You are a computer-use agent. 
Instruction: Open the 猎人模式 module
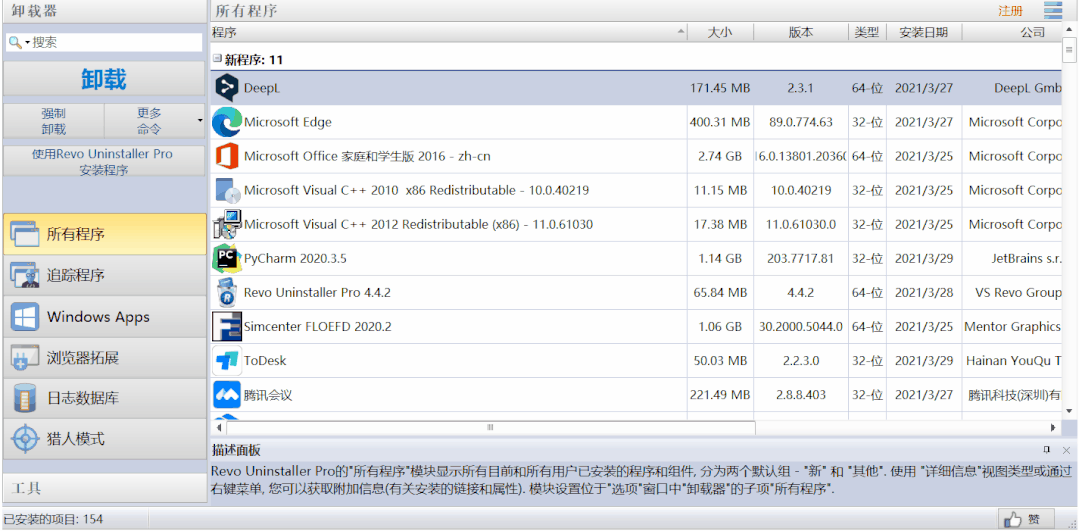(x=105, y=439)
